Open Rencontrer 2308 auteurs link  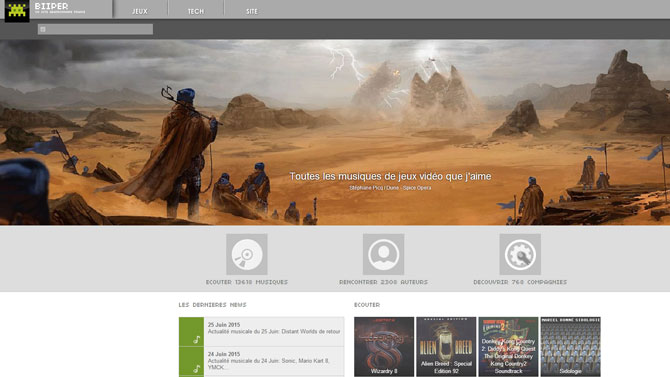point(383,282)
